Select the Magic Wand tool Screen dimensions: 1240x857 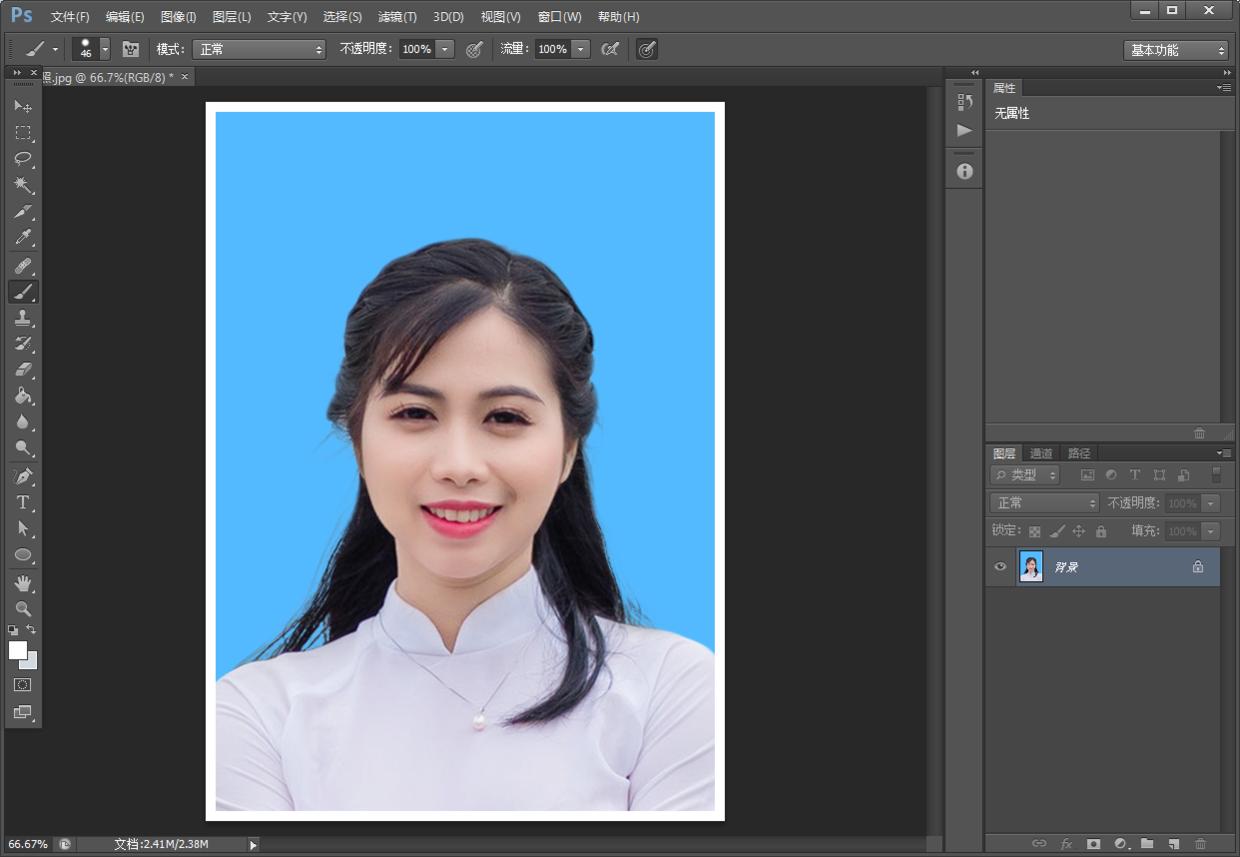coord(23,185)
